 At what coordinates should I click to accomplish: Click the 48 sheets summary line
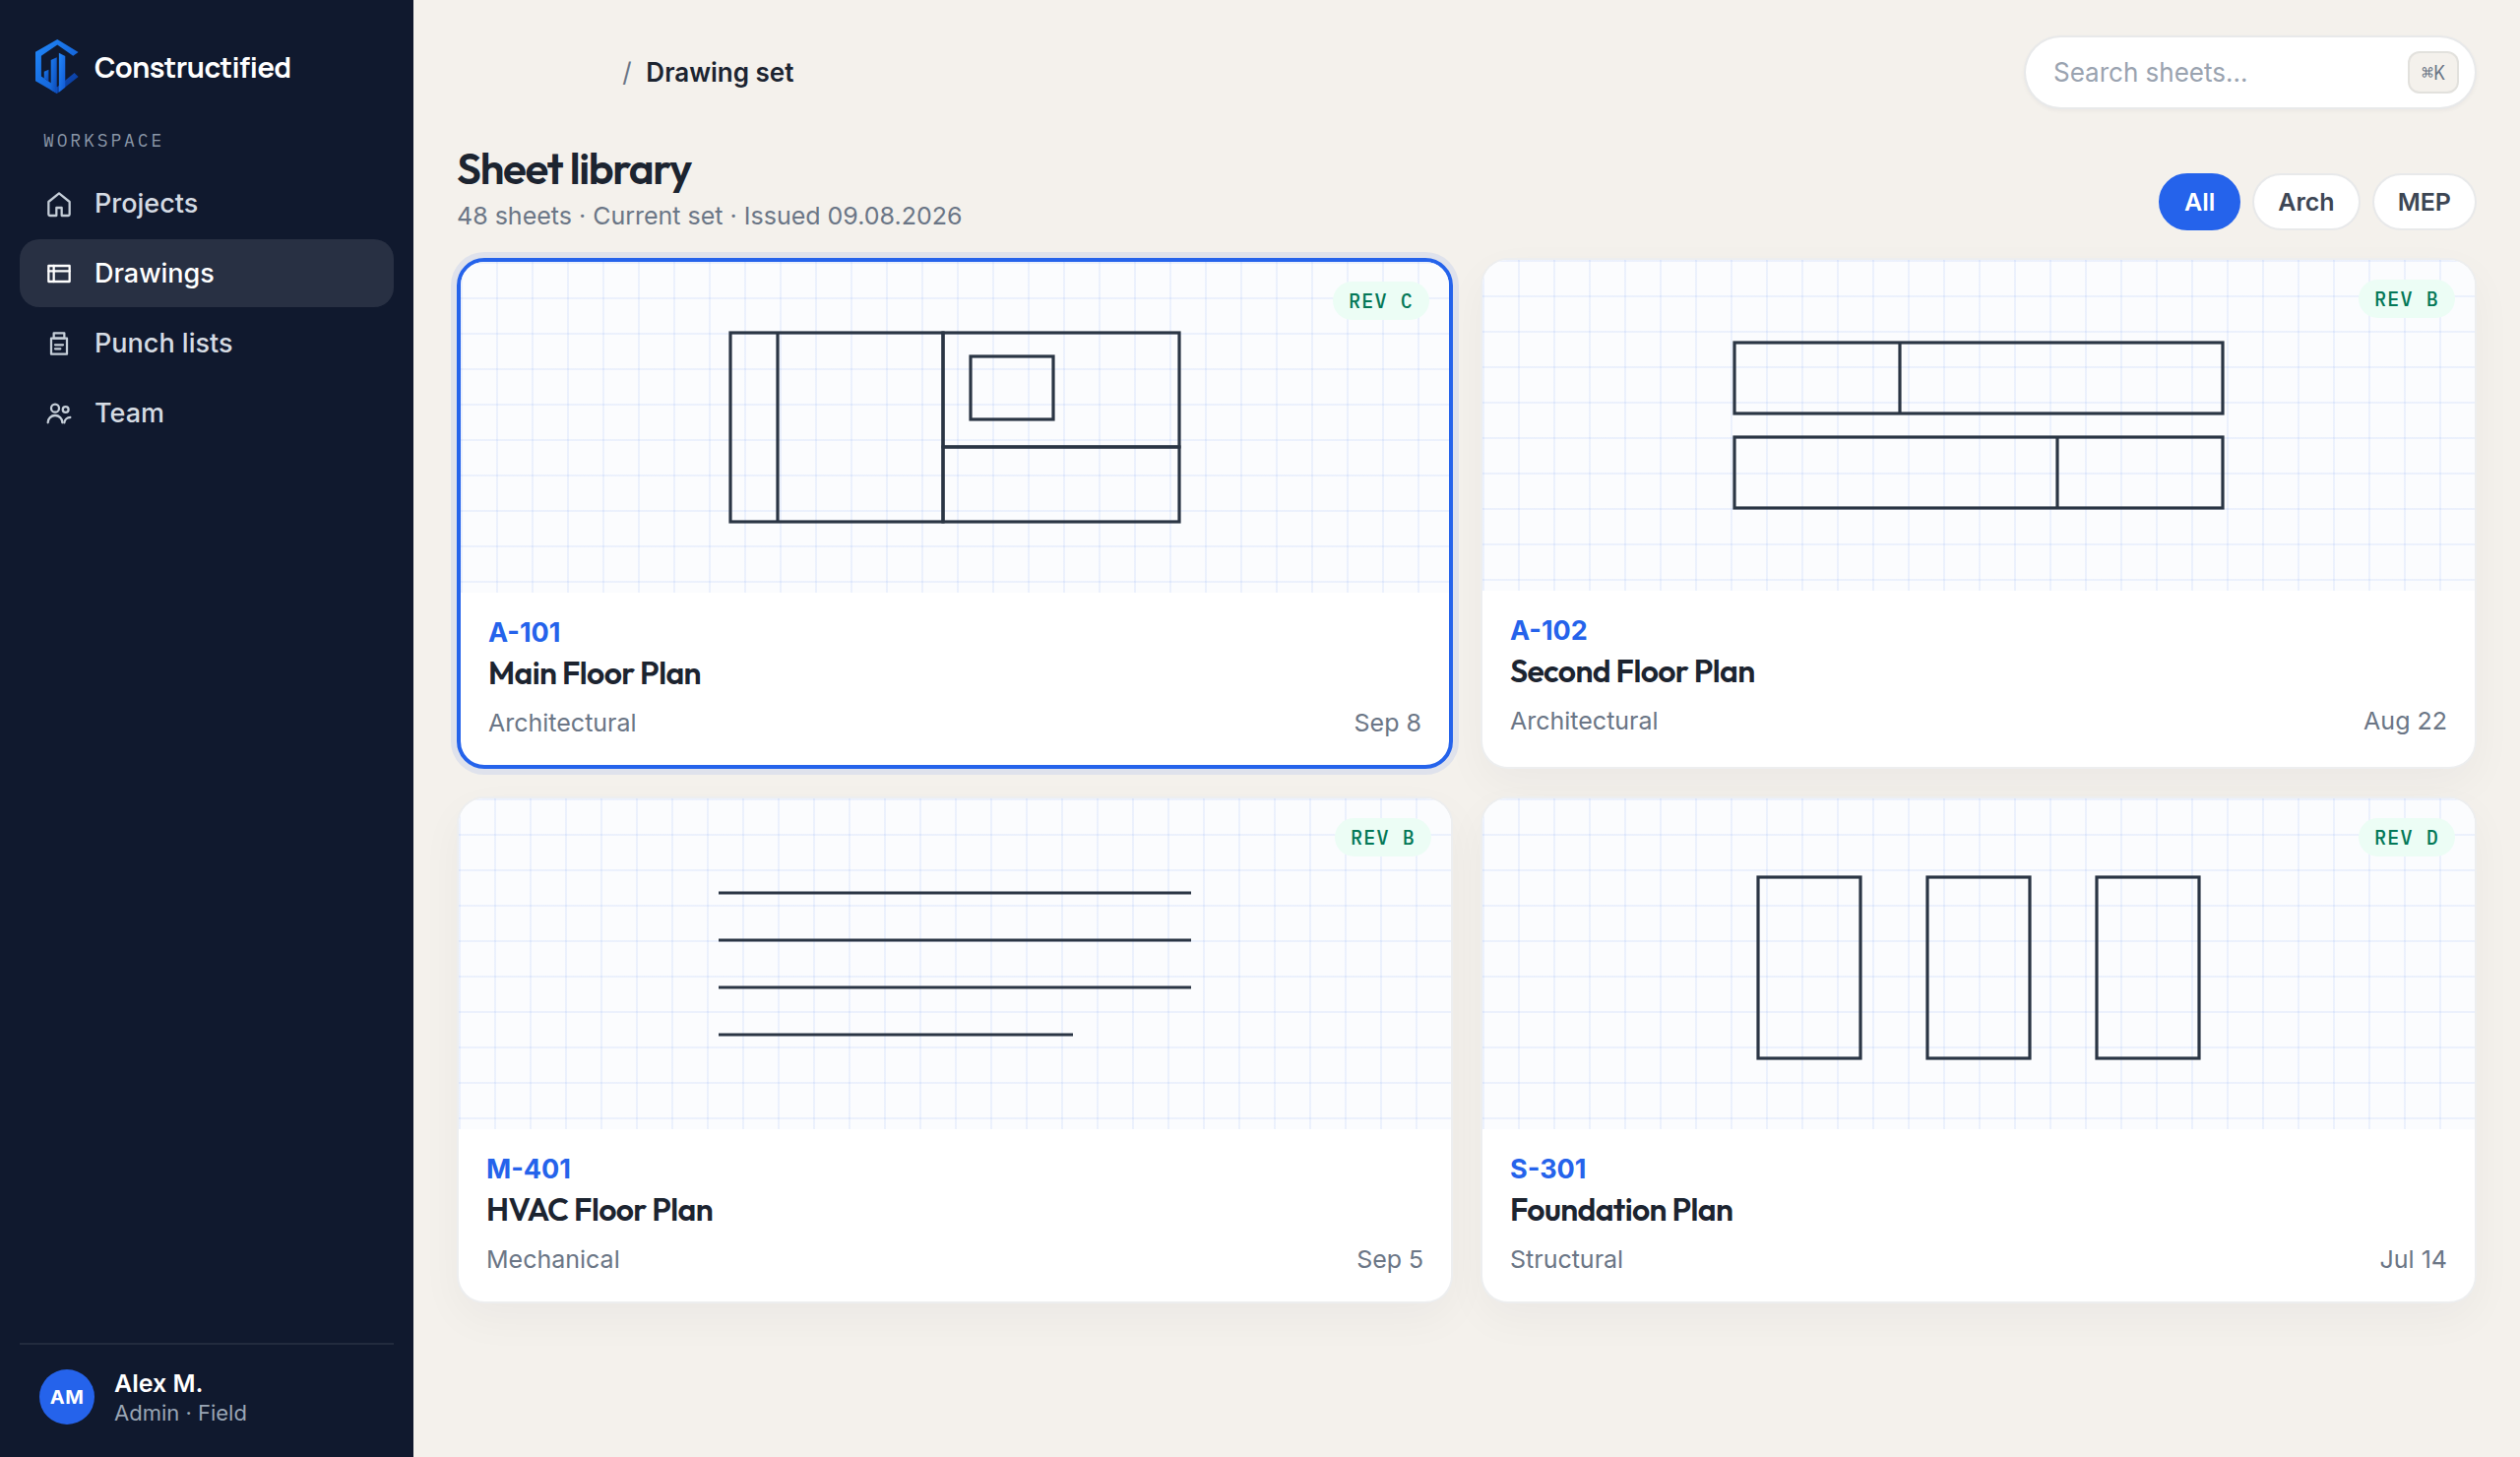point(709,216)
